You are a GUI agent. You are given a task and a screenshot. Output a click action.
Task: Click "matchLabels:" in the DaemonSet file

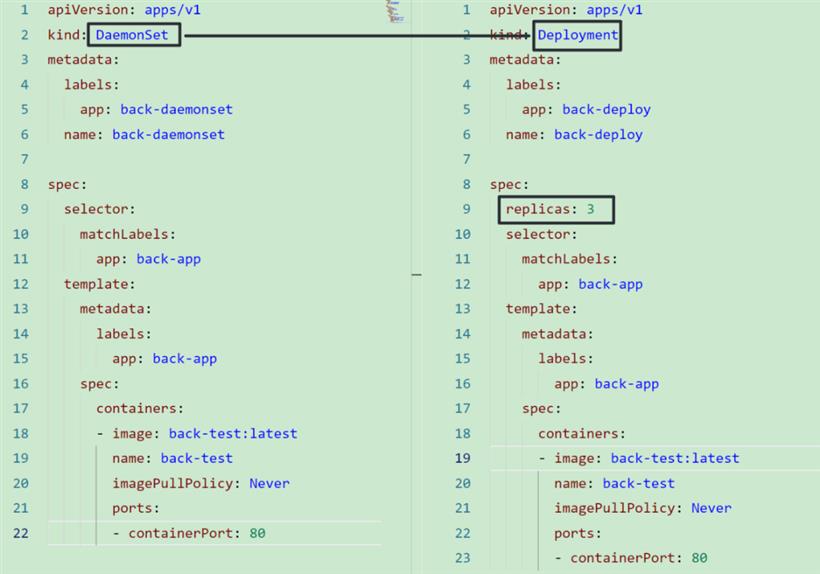tap(128, 234)
